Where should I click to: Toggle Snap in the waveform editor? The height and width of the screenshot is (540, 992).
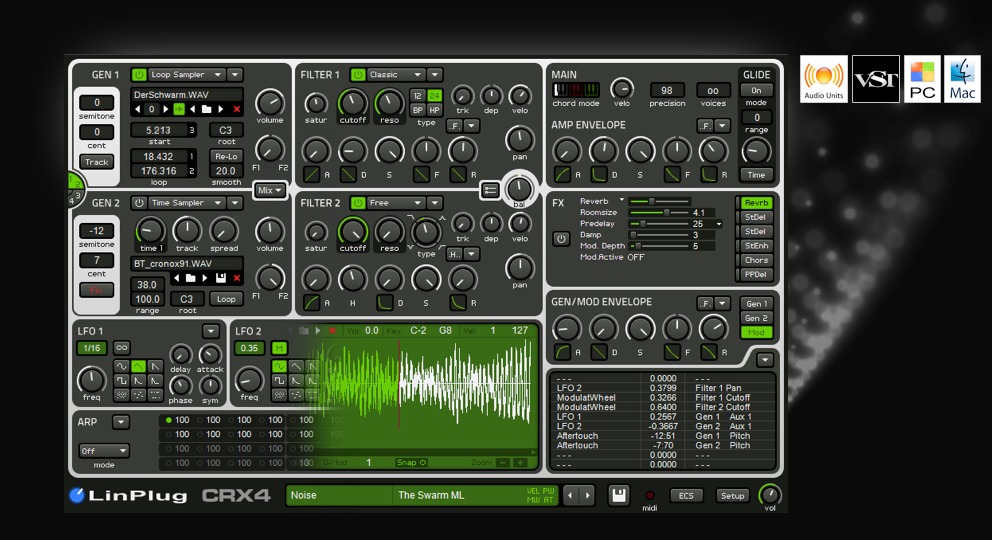point(411,463)
